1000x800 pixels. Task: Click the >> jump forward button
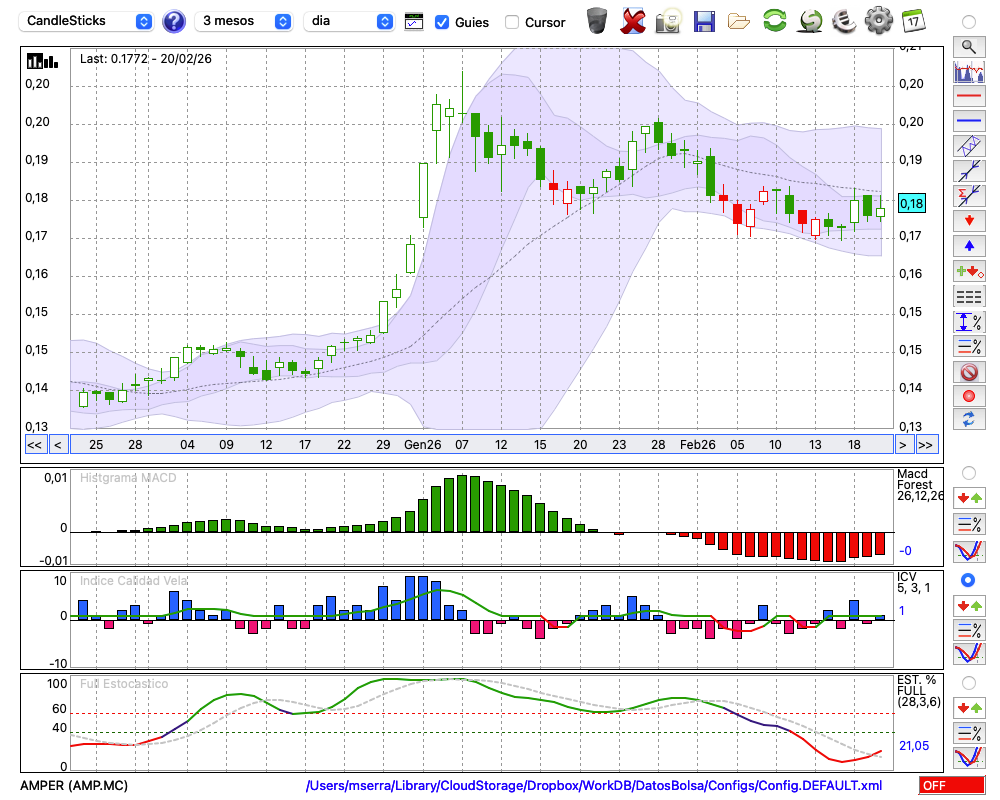pyautogui.click(x=927, y=444)
